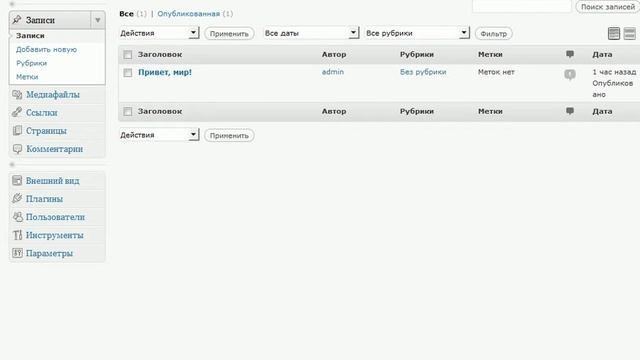640x360 pixels.
Task: Sort by comments icon in top header
Action: (x=570, y=54)
